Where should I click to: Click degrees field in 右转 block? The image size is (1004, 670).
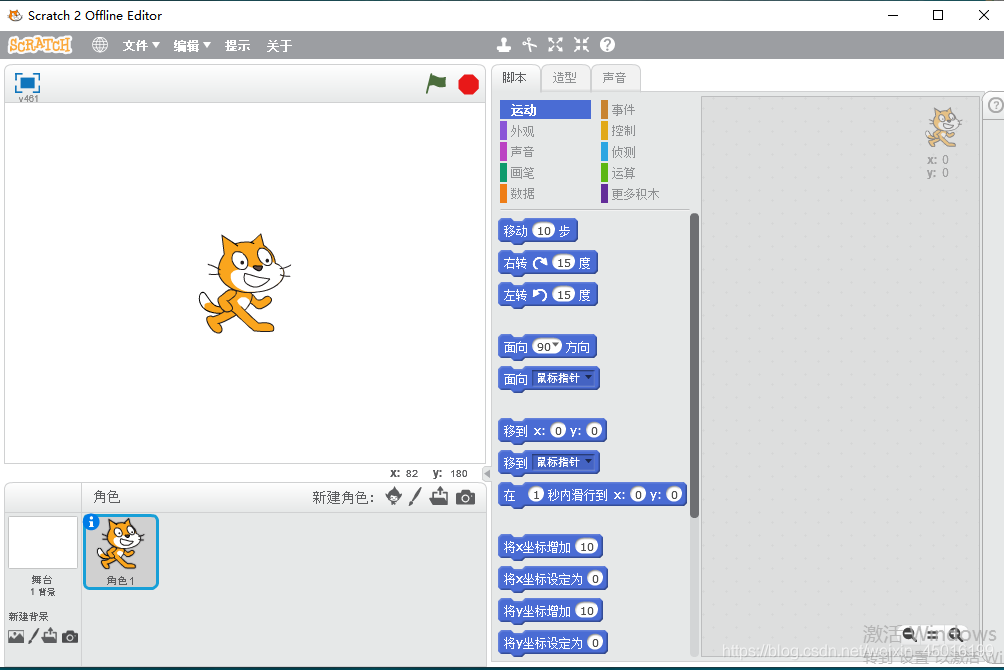coord(563,263)
